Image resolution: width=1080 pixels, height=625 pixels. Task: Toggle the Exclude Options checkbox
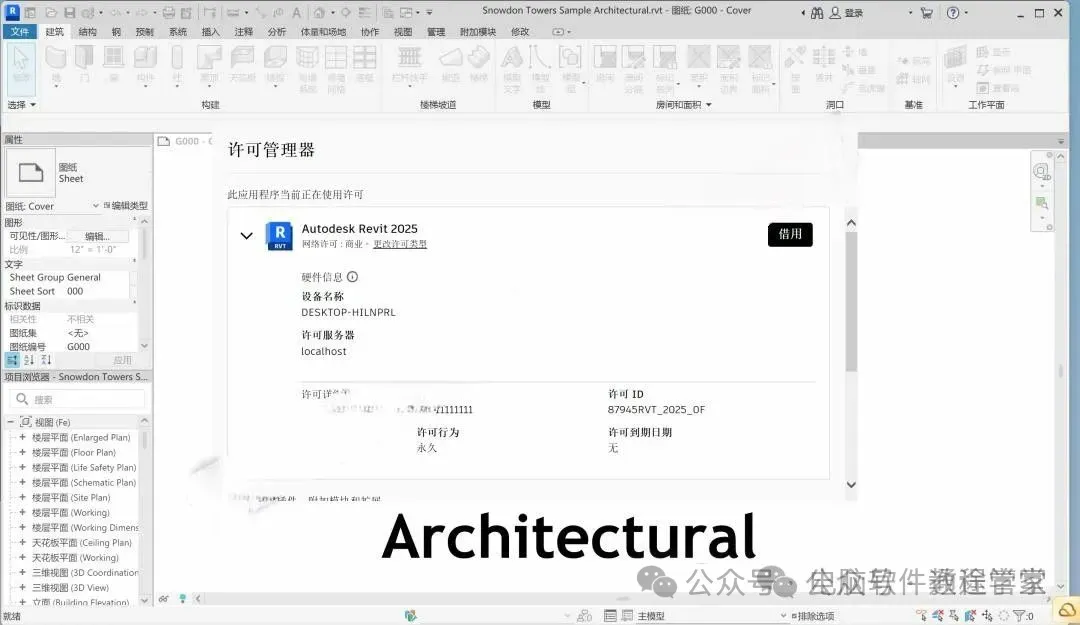794,616
